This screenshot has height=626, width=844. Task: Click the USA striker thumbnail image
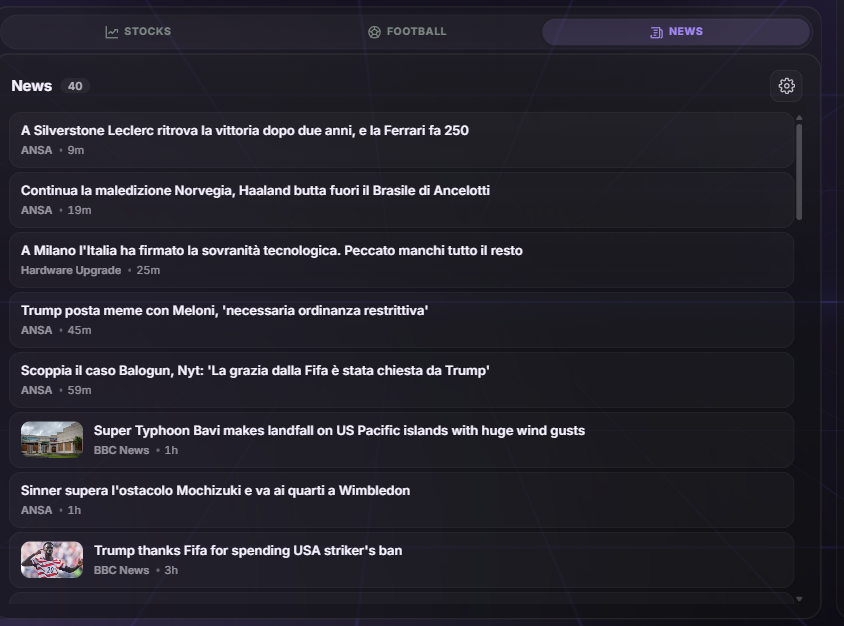(52, 560)
